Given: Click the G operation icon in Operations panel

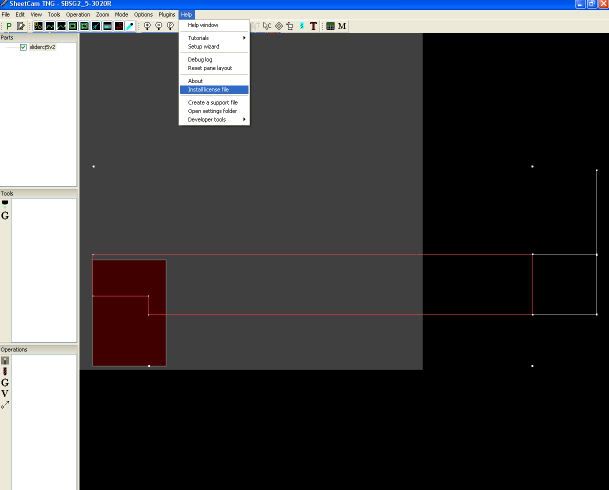Looking at the screenshot, I should 5,382.
